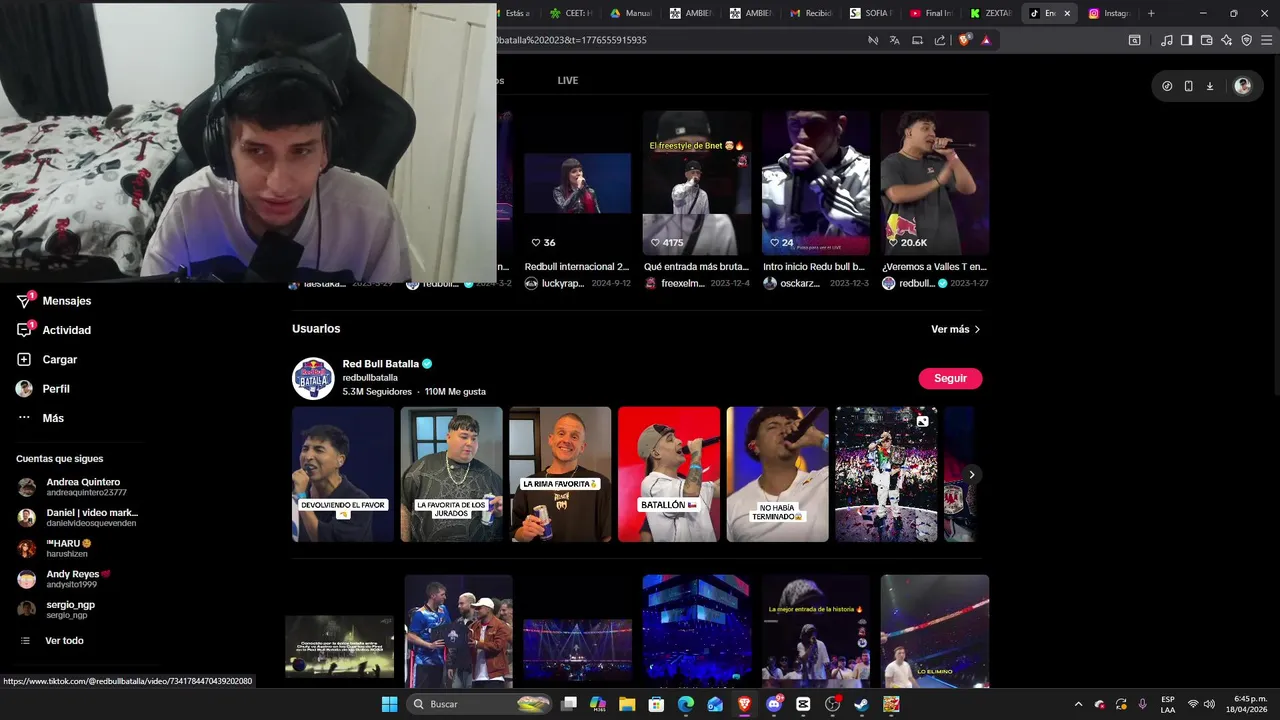Open the Red Bull Batalla round avatar

(313, 379)
